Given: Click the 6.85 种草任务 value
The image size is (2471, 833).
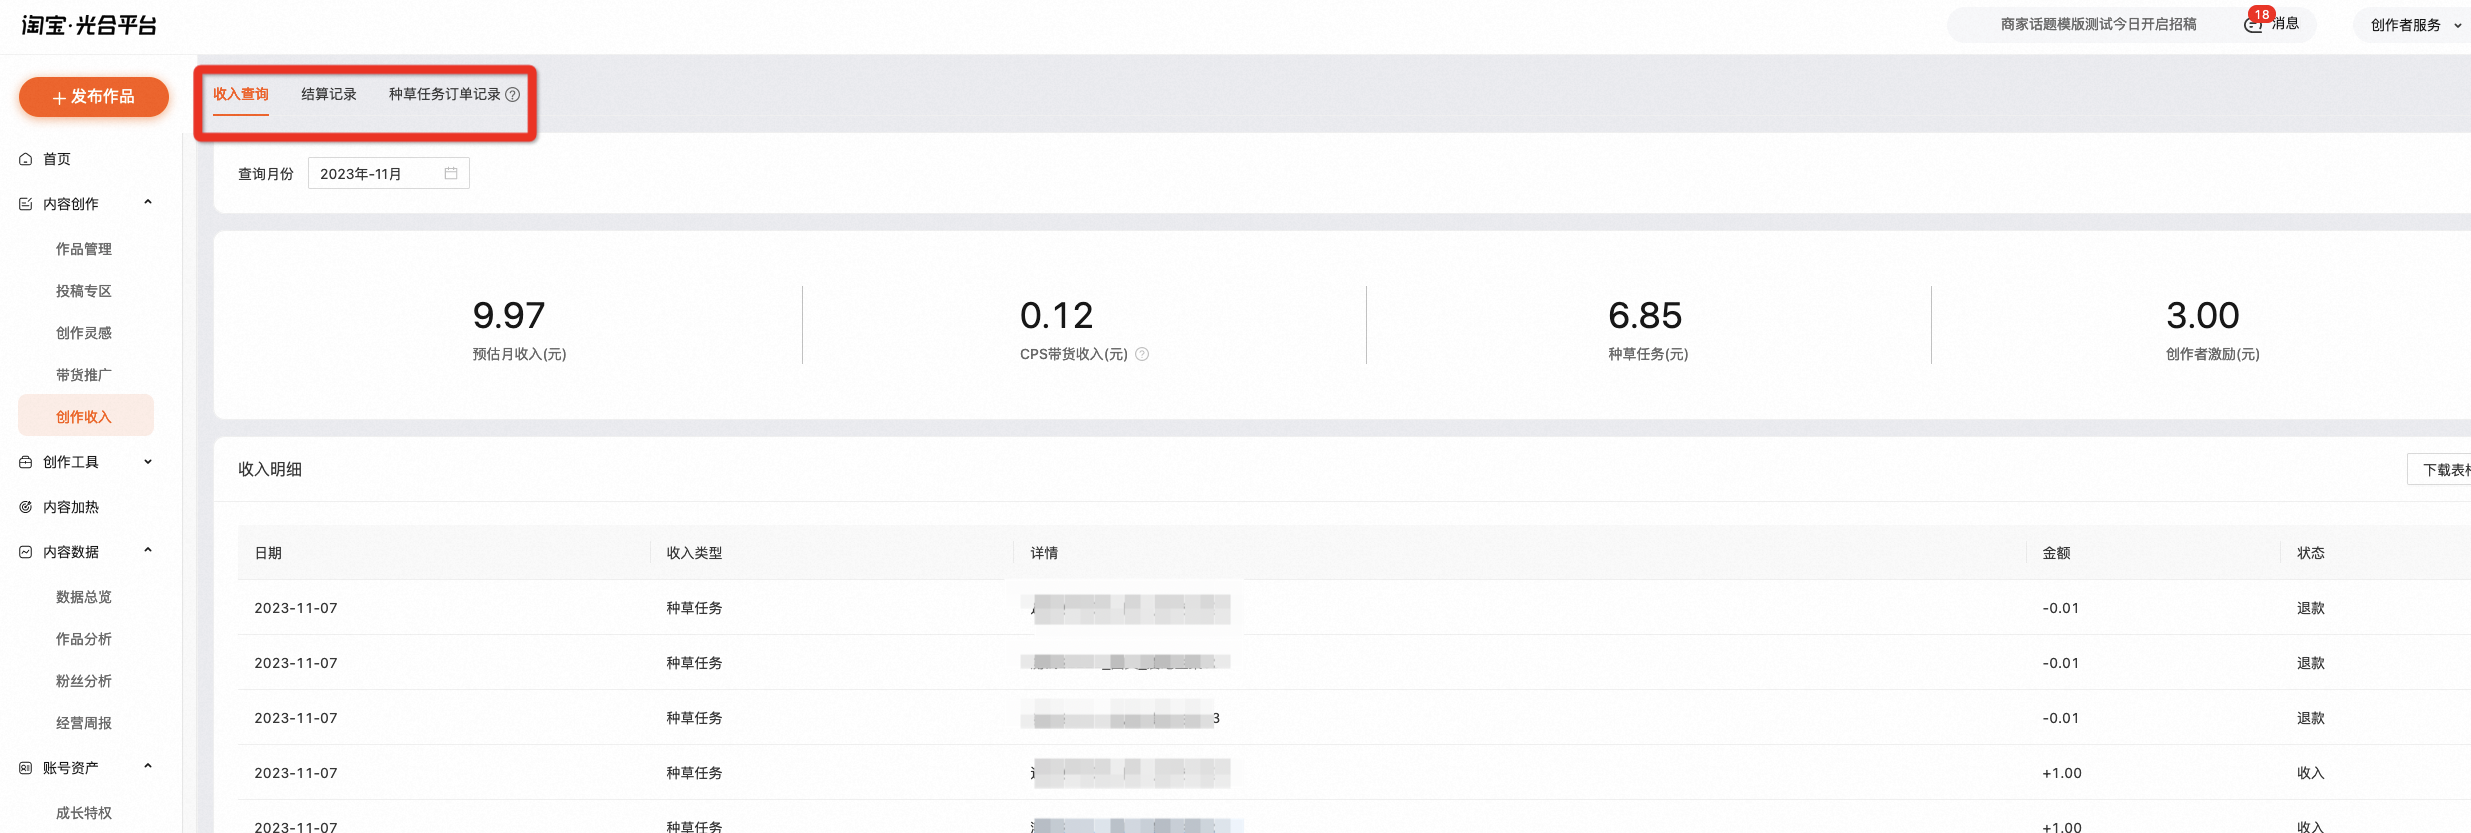Looking at the screenshot, I should 1645,316.
